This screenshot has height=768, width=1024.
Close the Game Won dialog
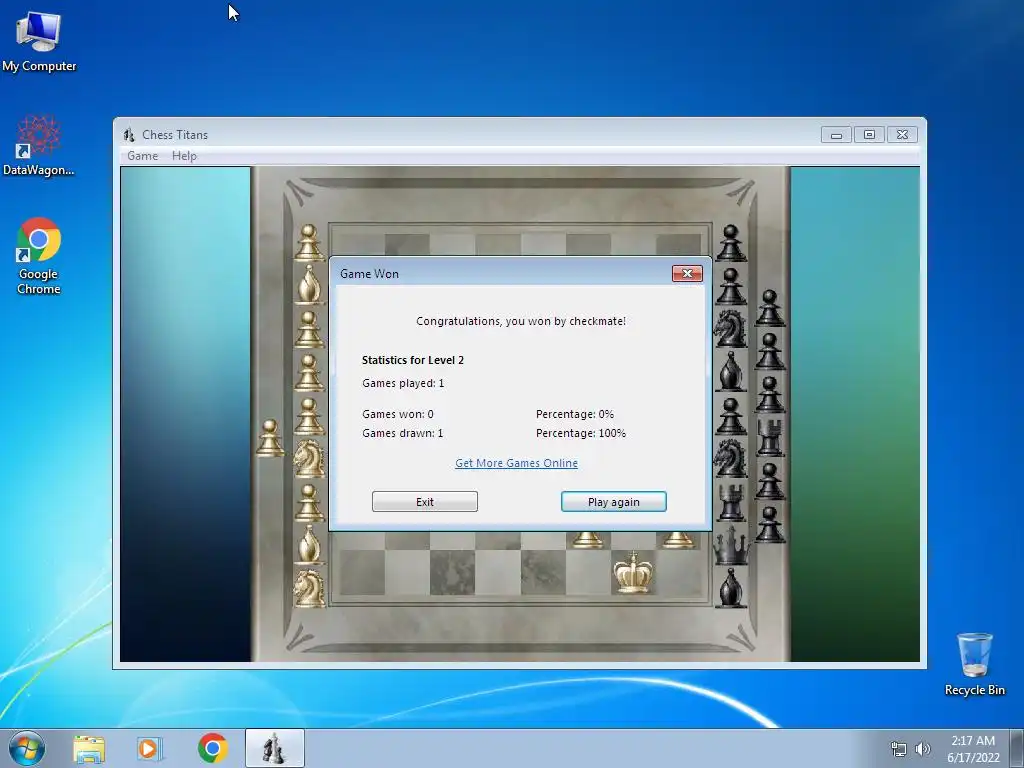point(687,273)
